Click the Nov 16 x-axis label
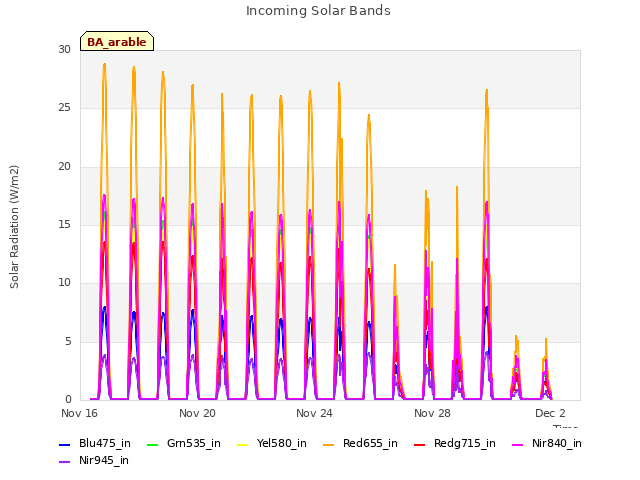 point(79,413)
